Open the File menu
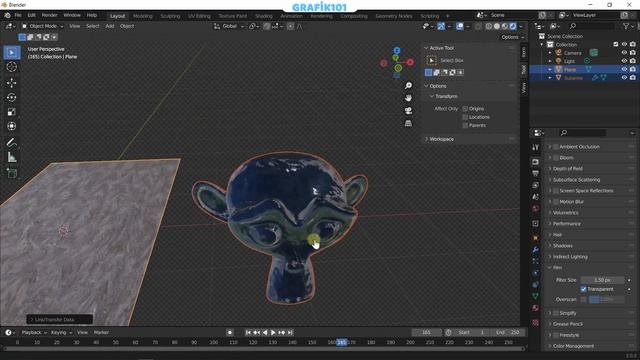The width and height of the screenshot is (640, 360). 18,15
